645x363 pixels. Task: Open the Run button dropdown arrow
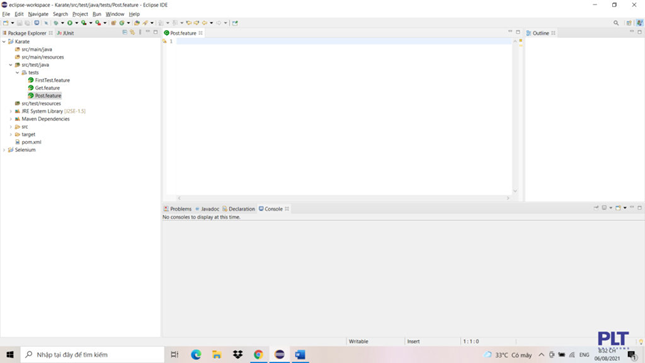point(77,23)
